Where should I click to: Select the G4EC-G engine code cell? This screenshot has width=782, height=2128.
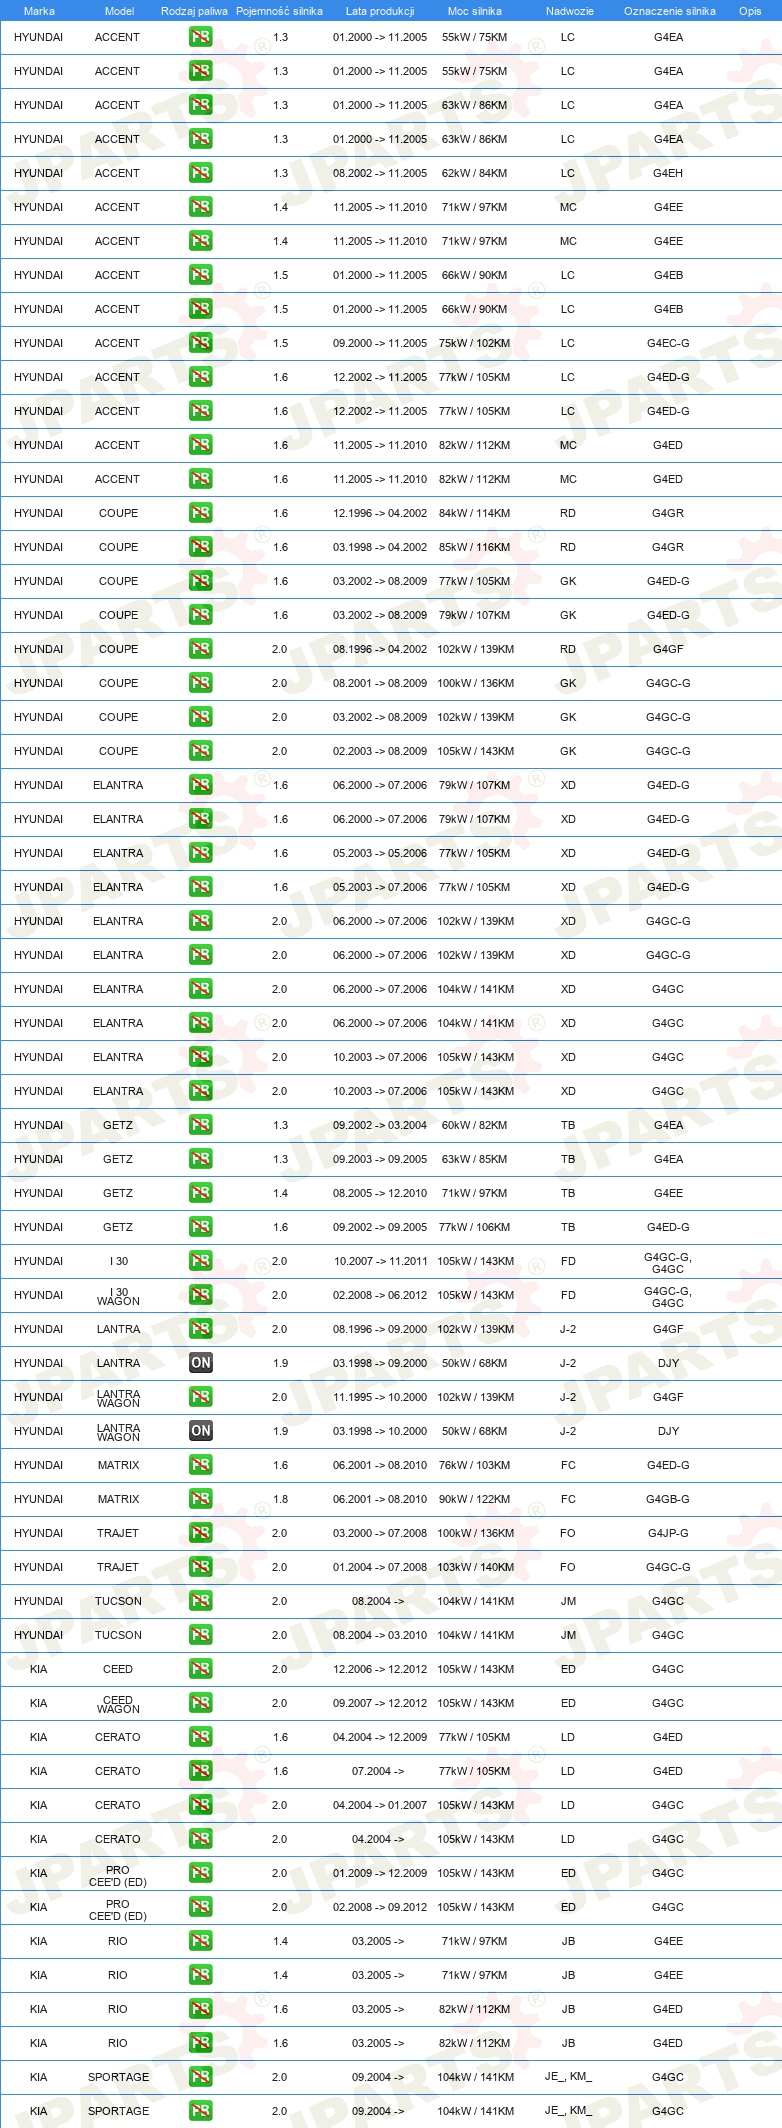point(668,343)
